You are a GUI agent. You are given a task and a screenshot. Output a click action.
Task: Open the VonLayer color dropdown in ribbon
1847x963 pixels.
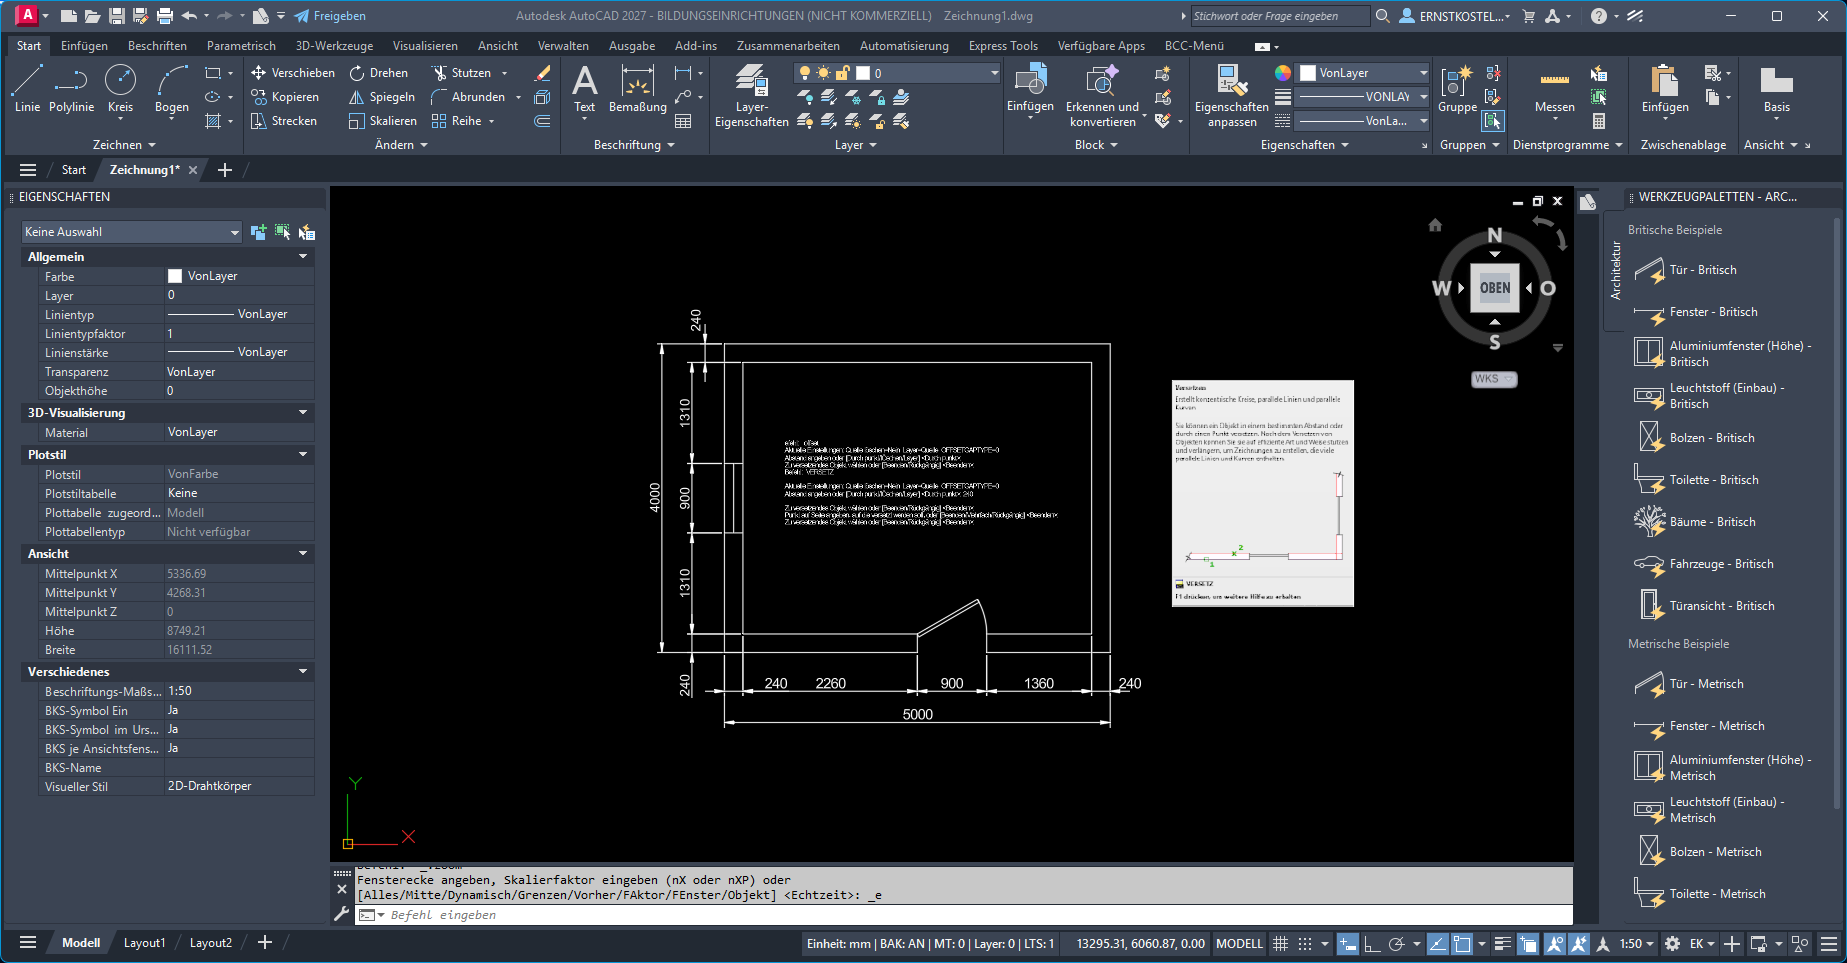tap(1363, 73)
